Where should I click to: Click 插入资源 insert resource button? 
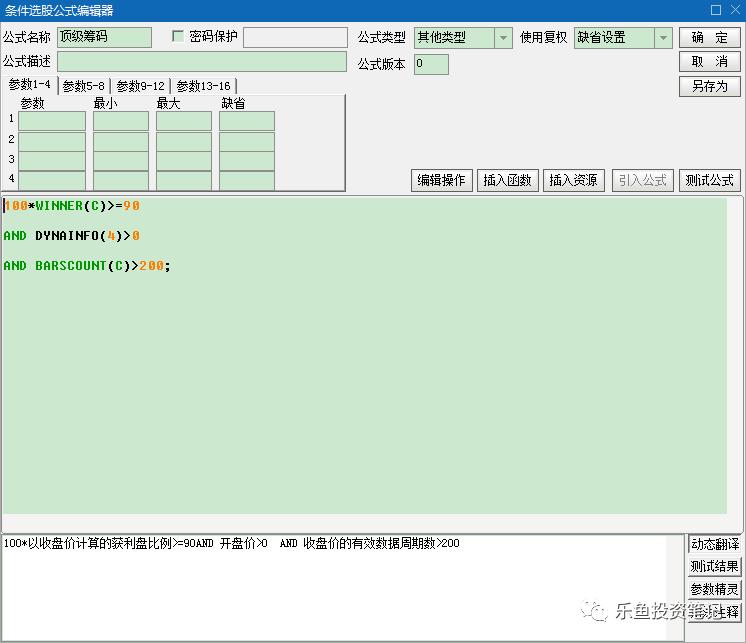[574, 180]
